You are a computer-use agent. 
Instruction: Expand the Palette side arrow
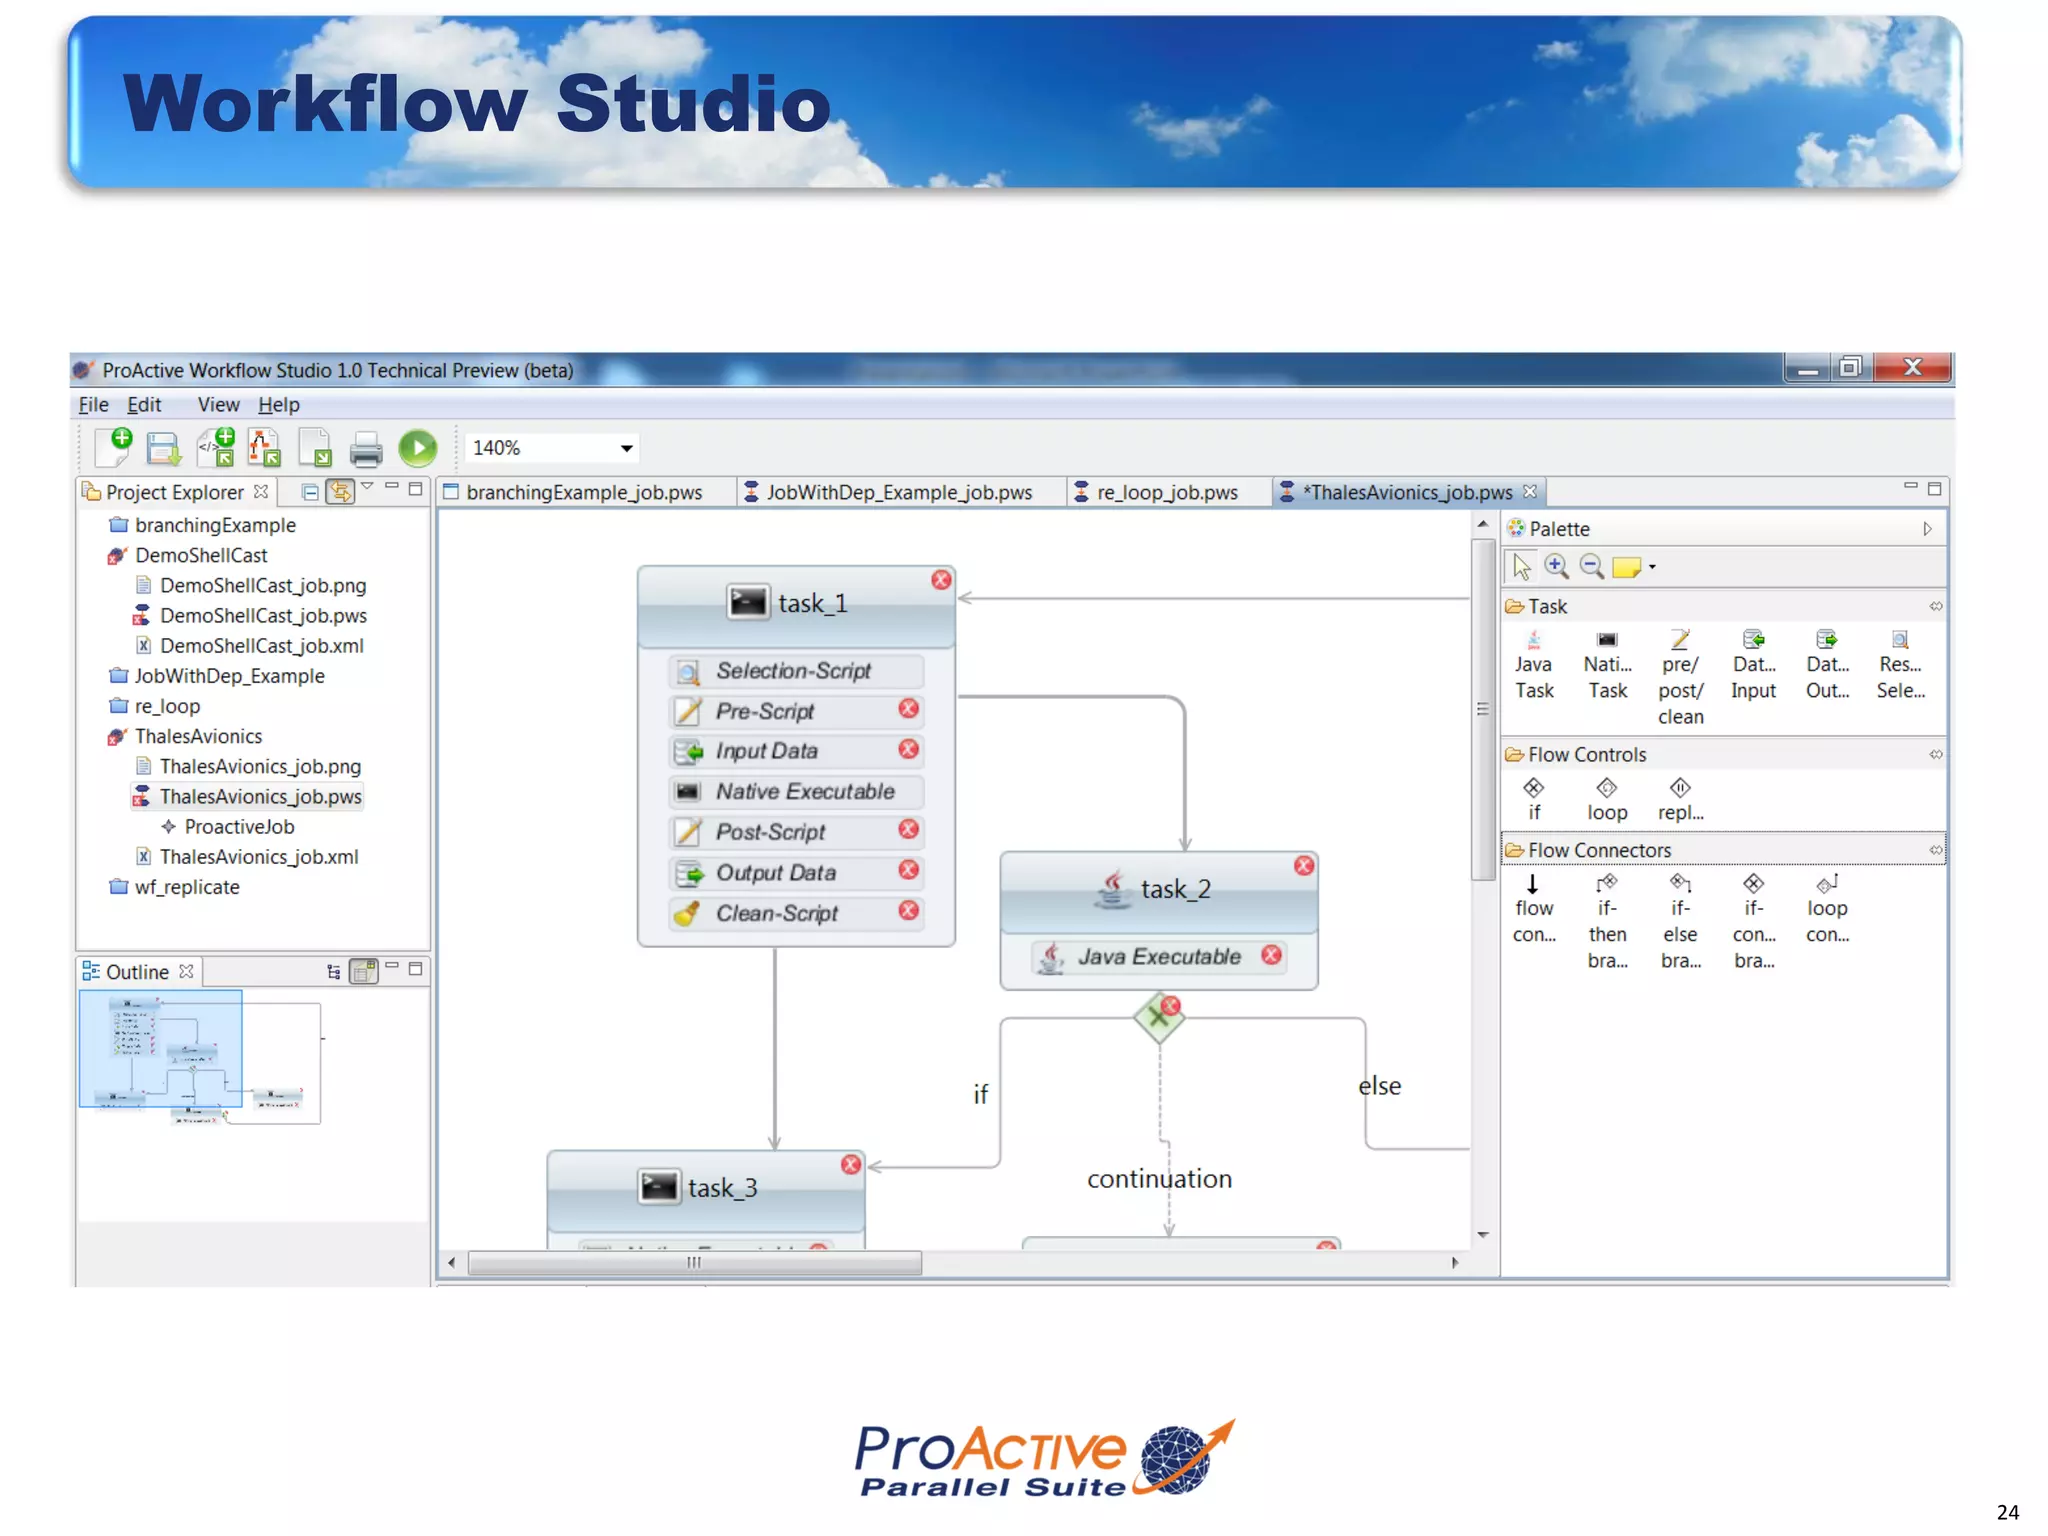(x=1927, y=529)
